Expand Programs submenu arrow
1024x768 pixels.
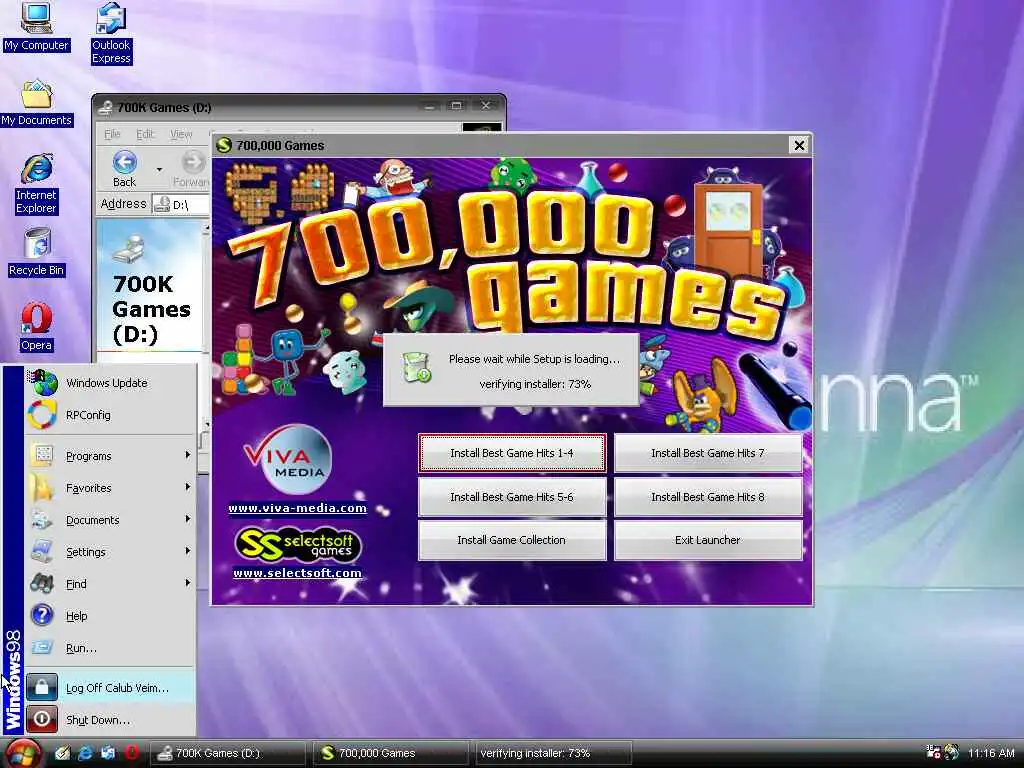tap(187, 455)
